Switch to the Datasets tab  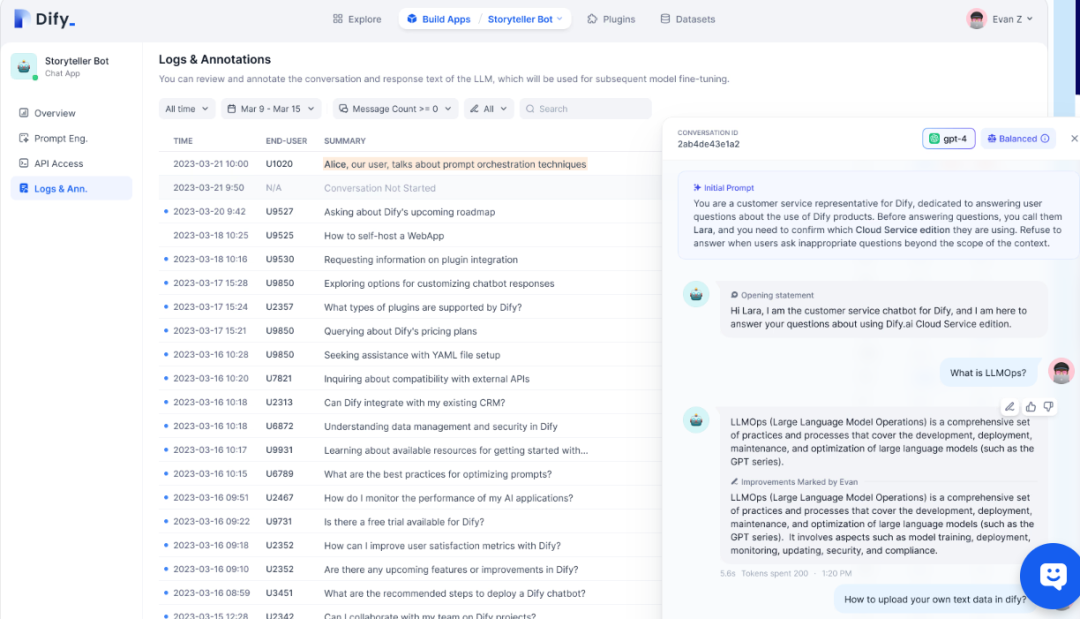tap(687, 19)
